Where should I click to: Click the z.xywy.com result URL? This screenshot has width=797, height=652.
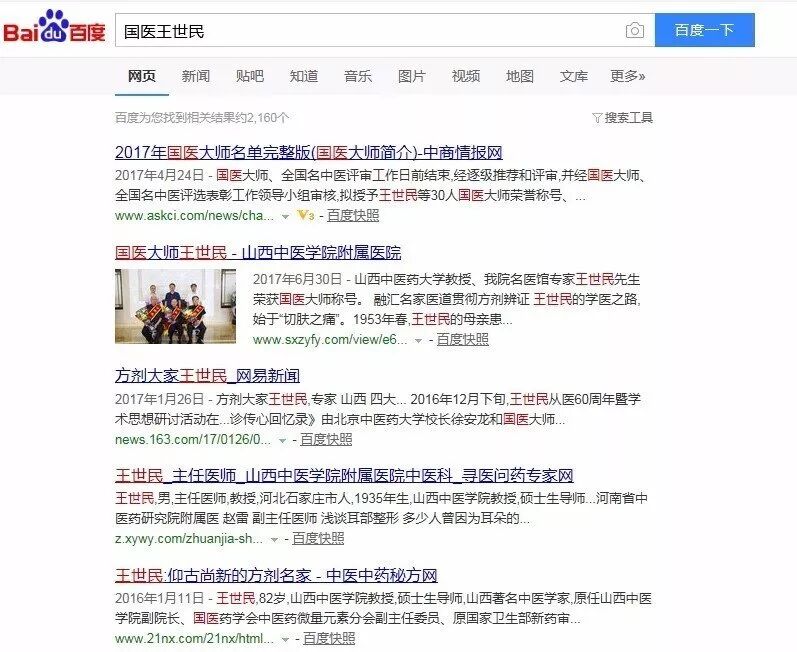pos(189,539)
